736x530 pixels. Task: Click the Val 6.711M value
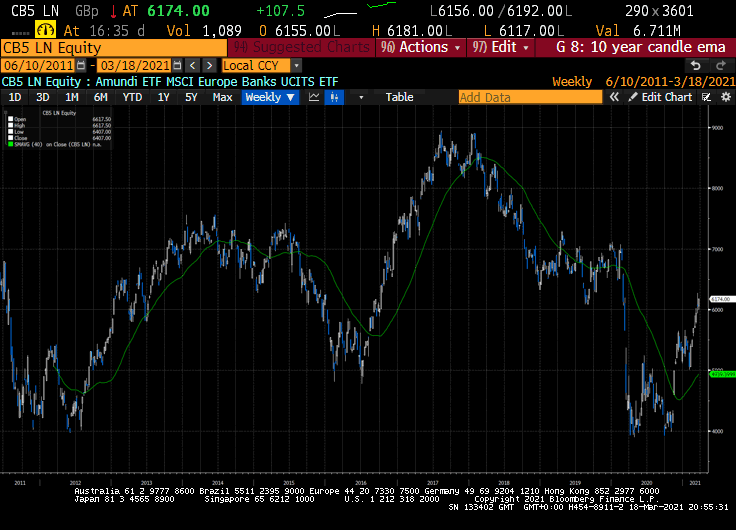[x=638, y=31]
